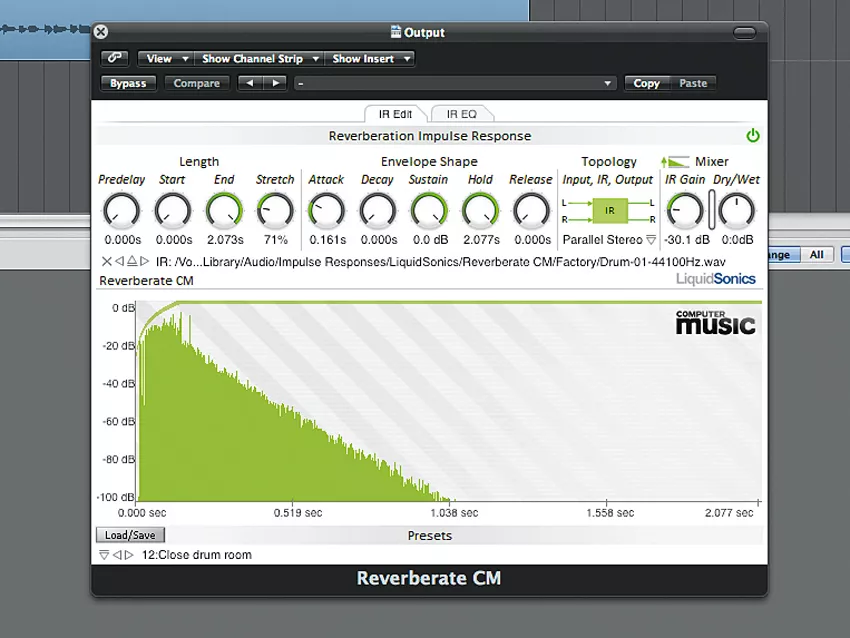
Task: Toggle the Compare button
Action: (196, 84)
